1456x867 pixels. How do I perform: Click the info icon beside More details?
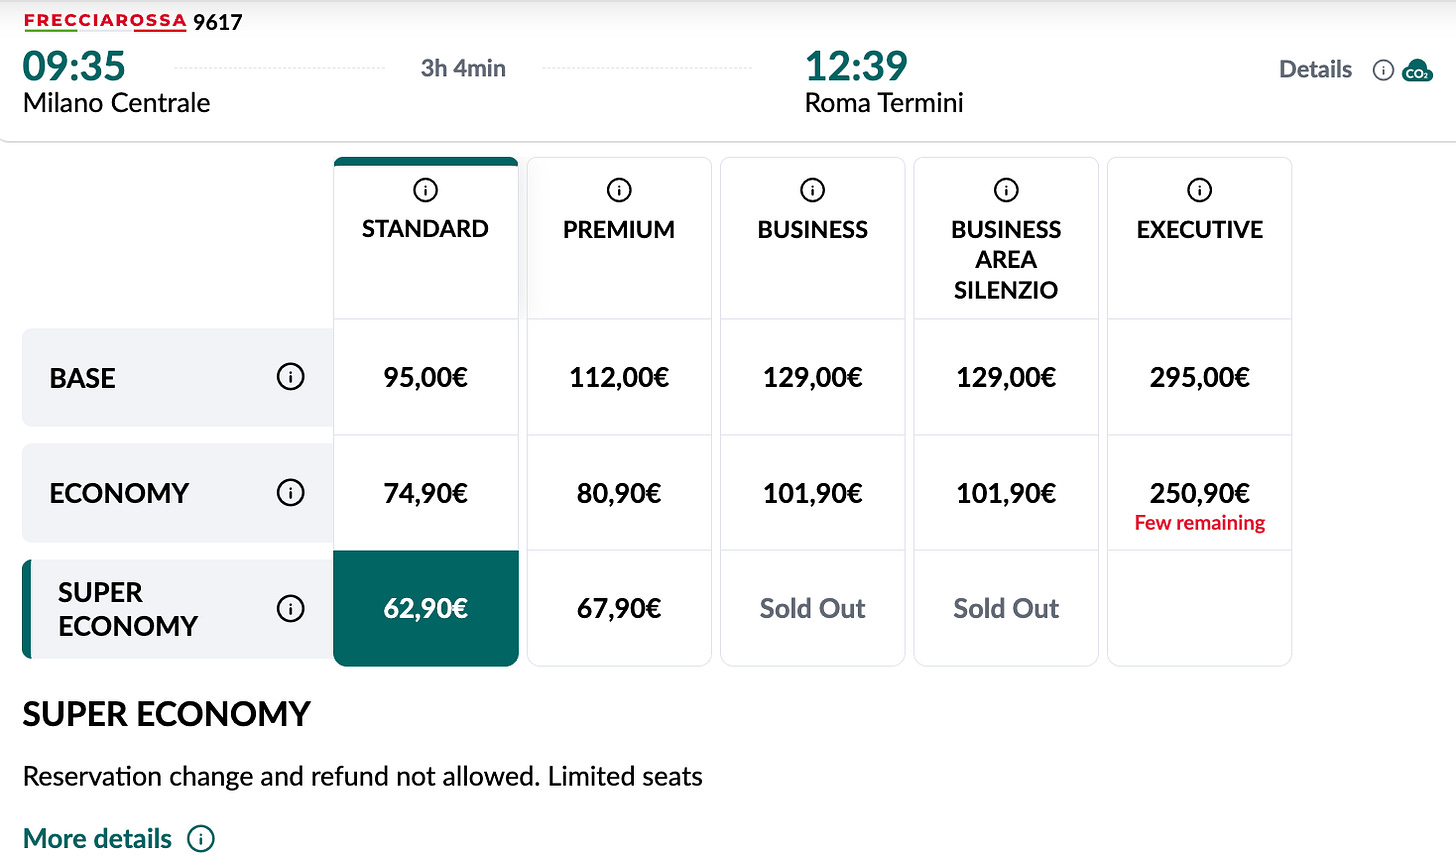coord(201,839)
